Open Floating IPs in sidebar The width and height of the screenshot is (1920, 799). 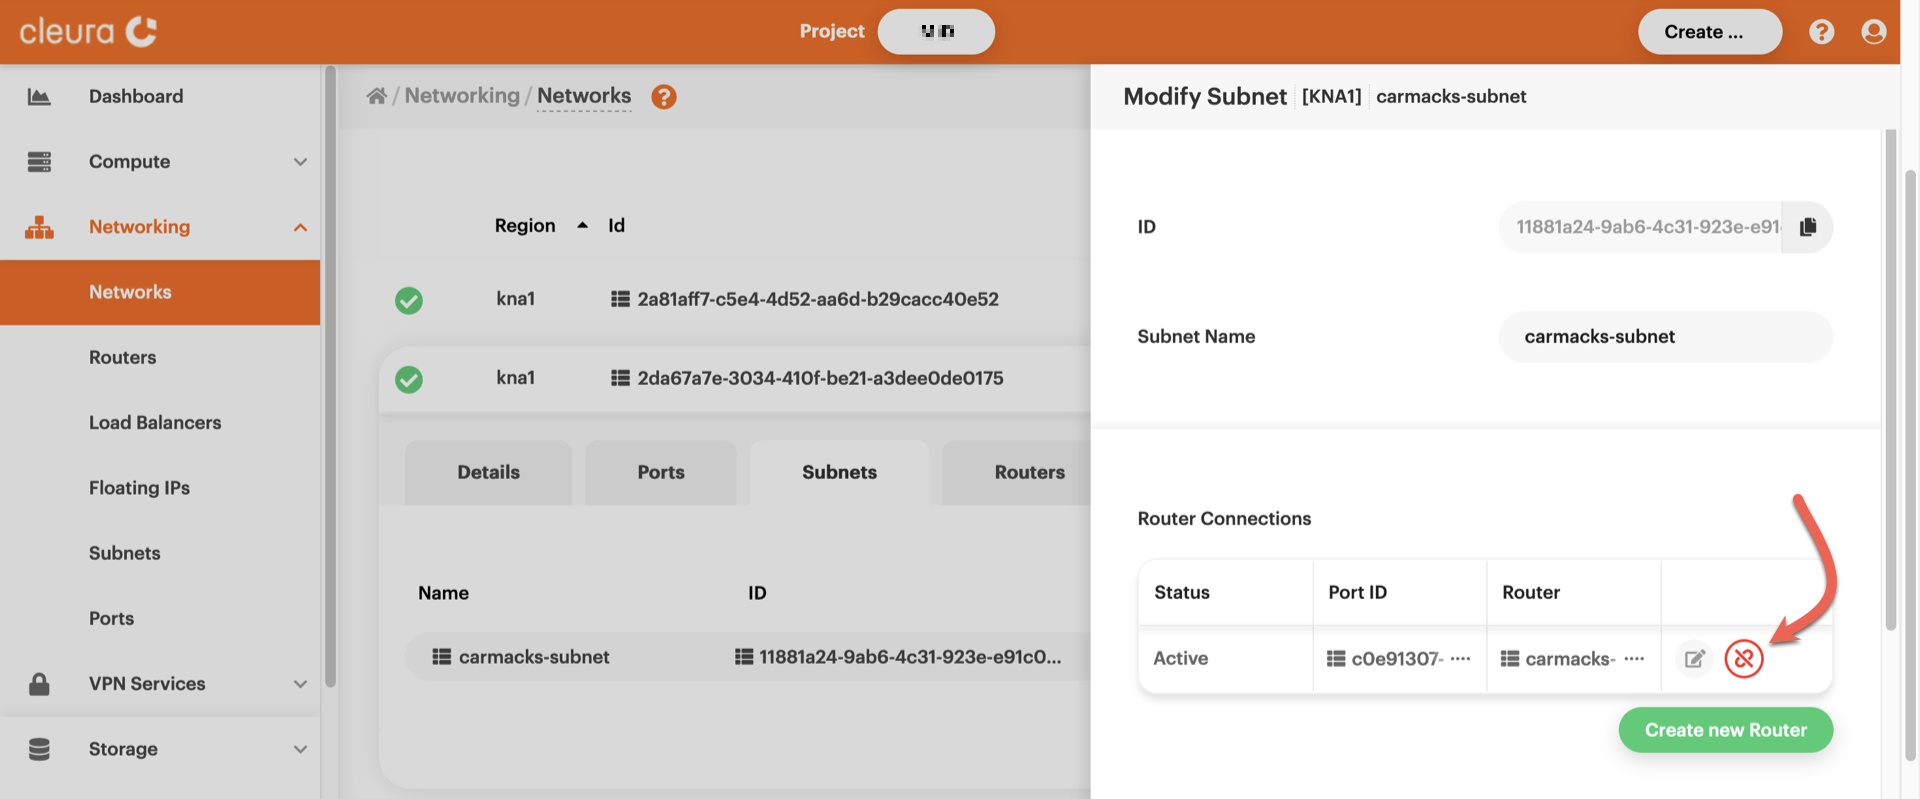139,488
